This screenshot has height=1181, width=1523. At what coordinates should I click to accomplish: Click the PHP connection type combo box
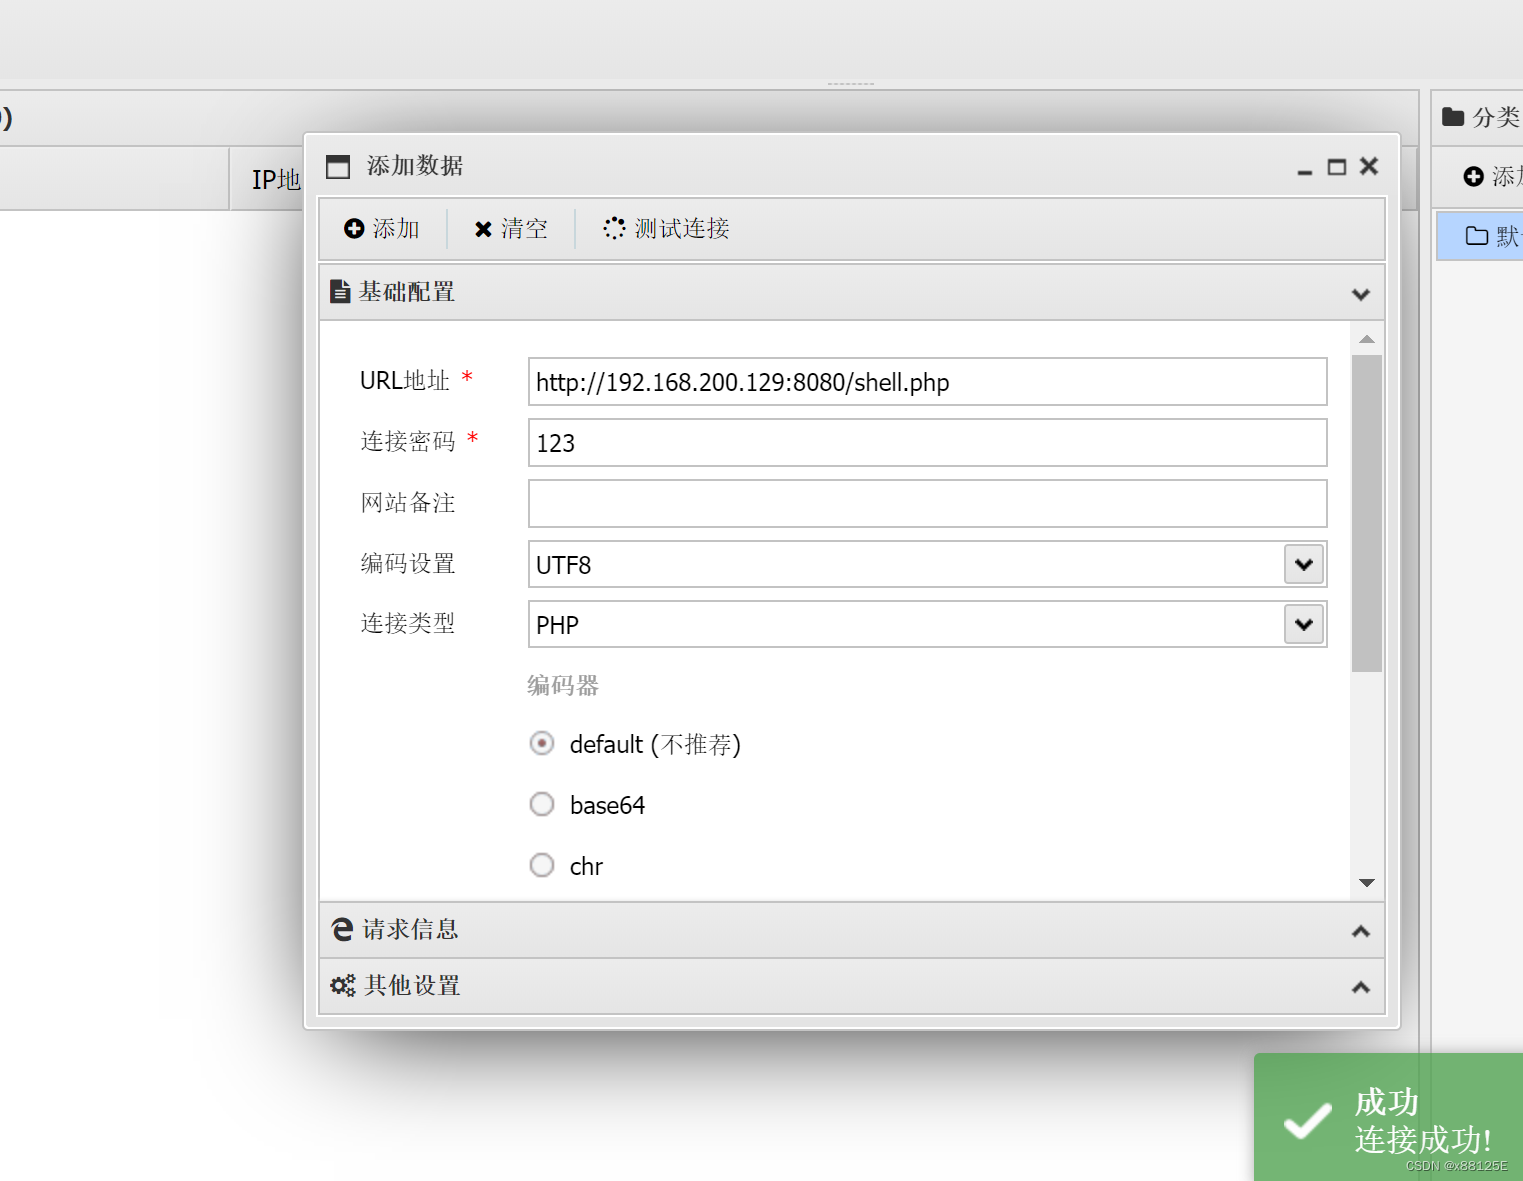click(x=927, y=625)
